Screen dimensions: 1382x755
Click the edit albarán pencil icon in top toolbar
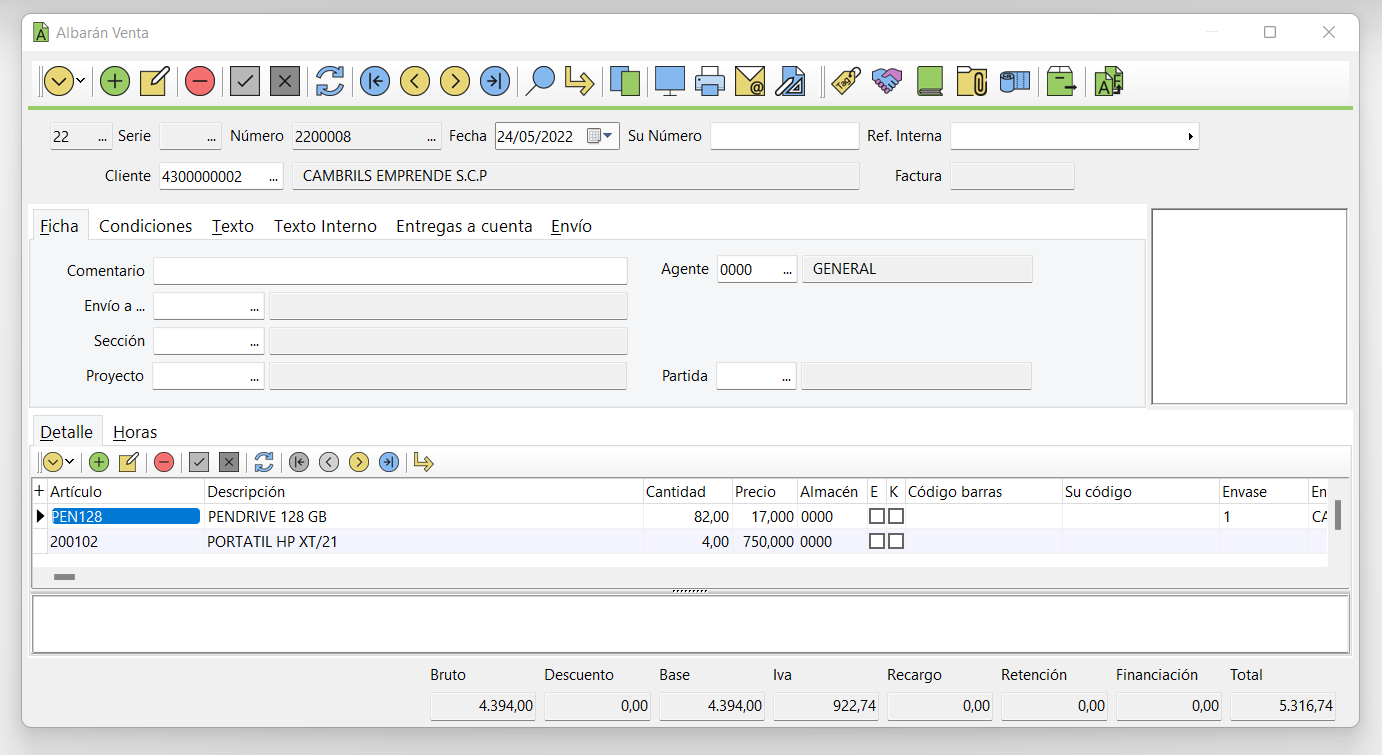155,81
